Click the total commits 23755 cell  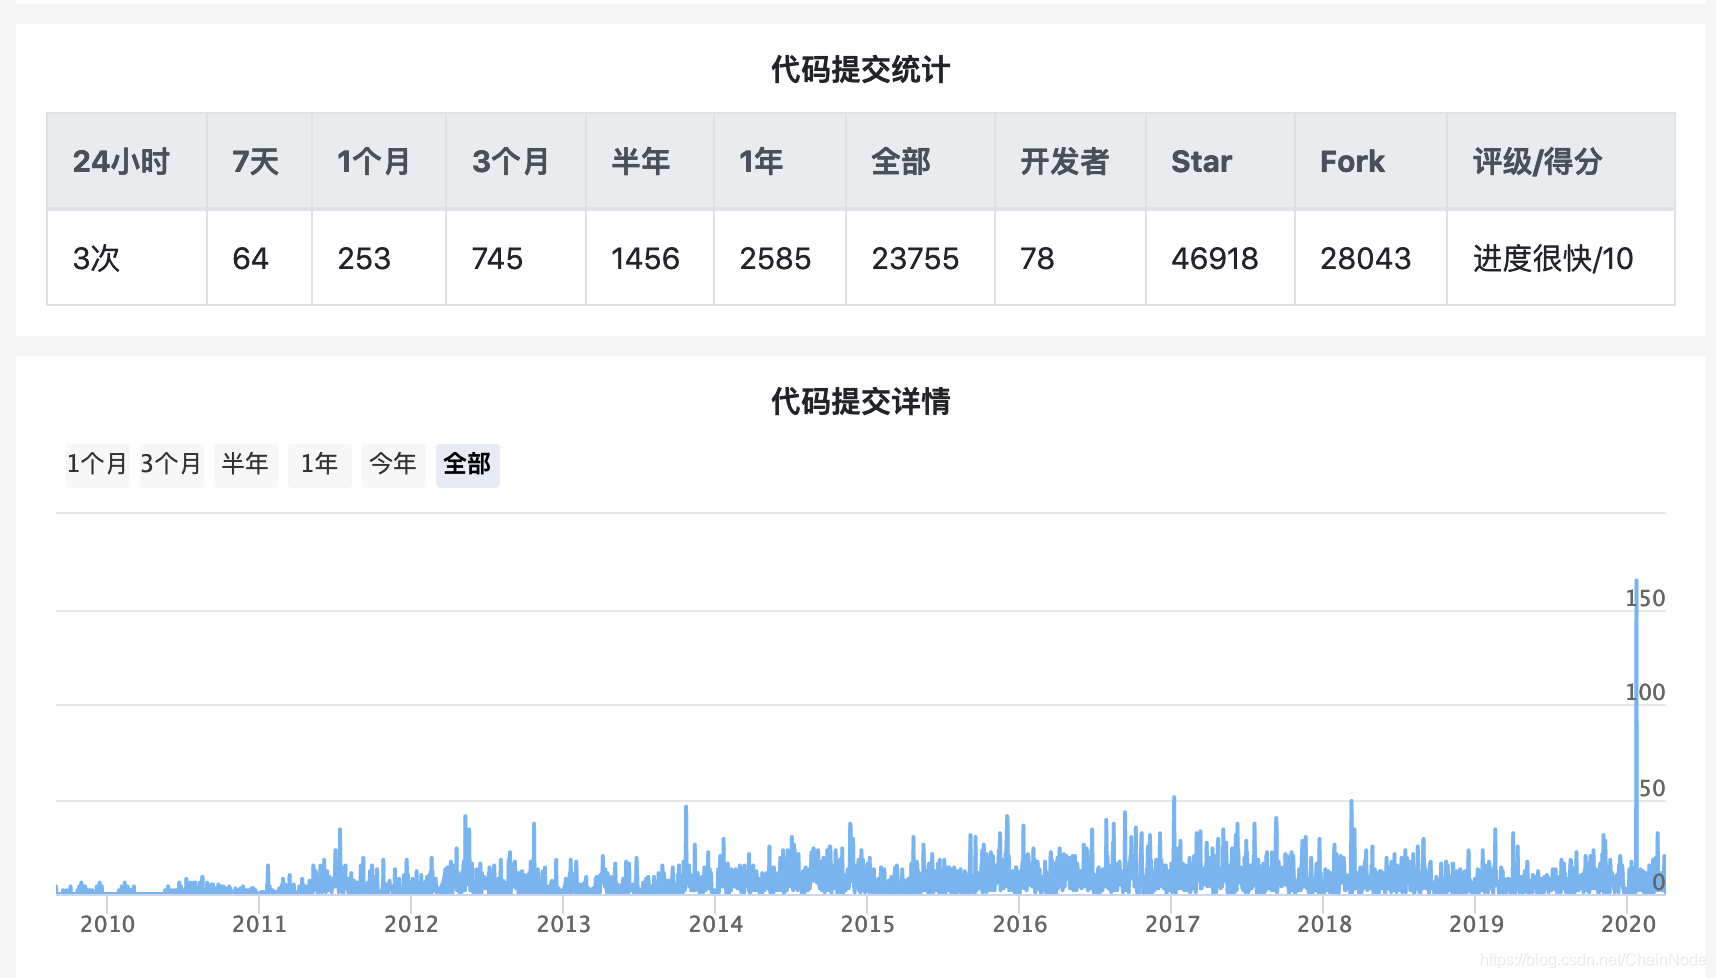(920, 258)
